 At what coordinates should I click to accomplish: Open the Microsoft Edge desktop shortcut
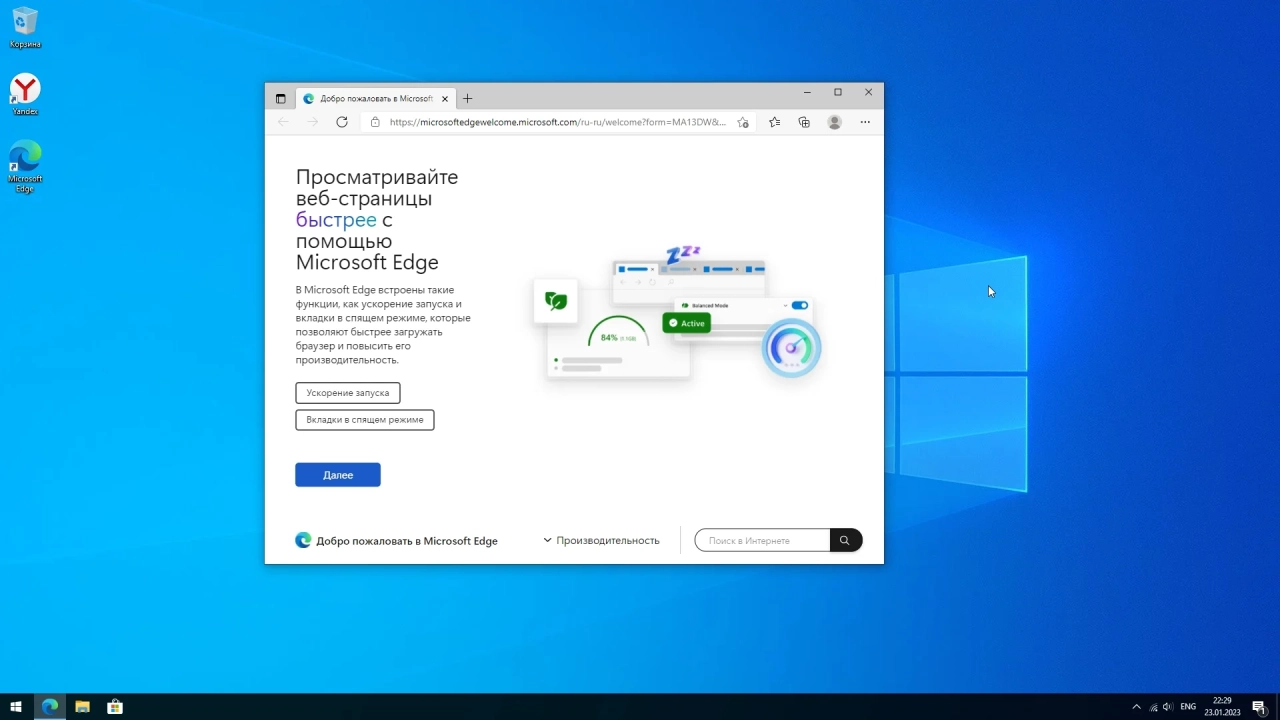point(25,166)
